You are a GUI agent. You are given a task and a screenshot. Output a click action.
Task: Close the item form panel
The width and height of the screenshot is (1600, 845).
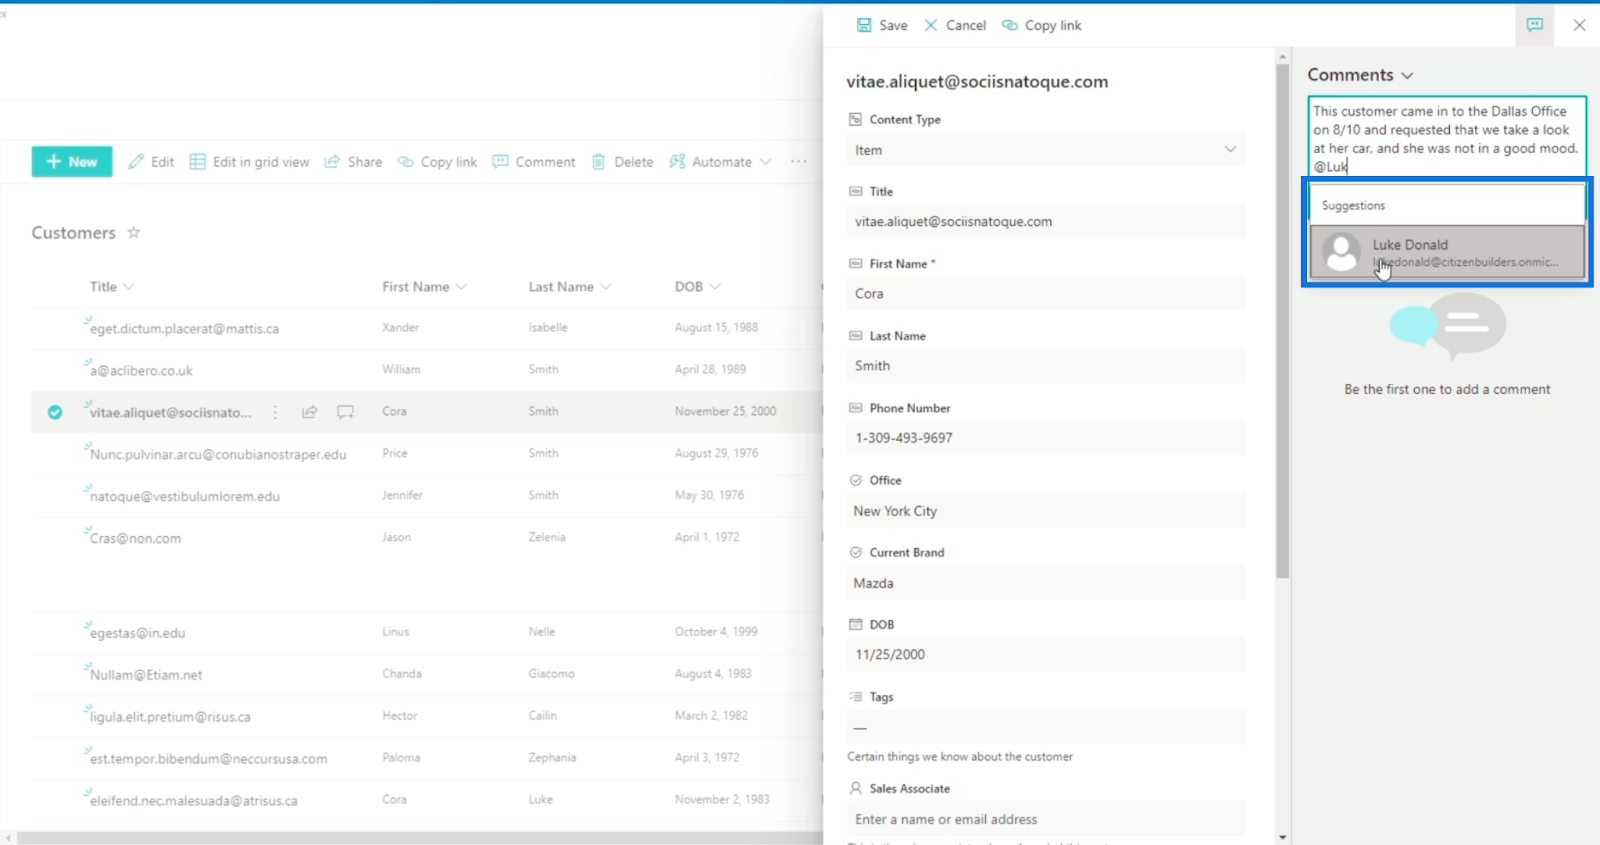tap(1579, 25)
